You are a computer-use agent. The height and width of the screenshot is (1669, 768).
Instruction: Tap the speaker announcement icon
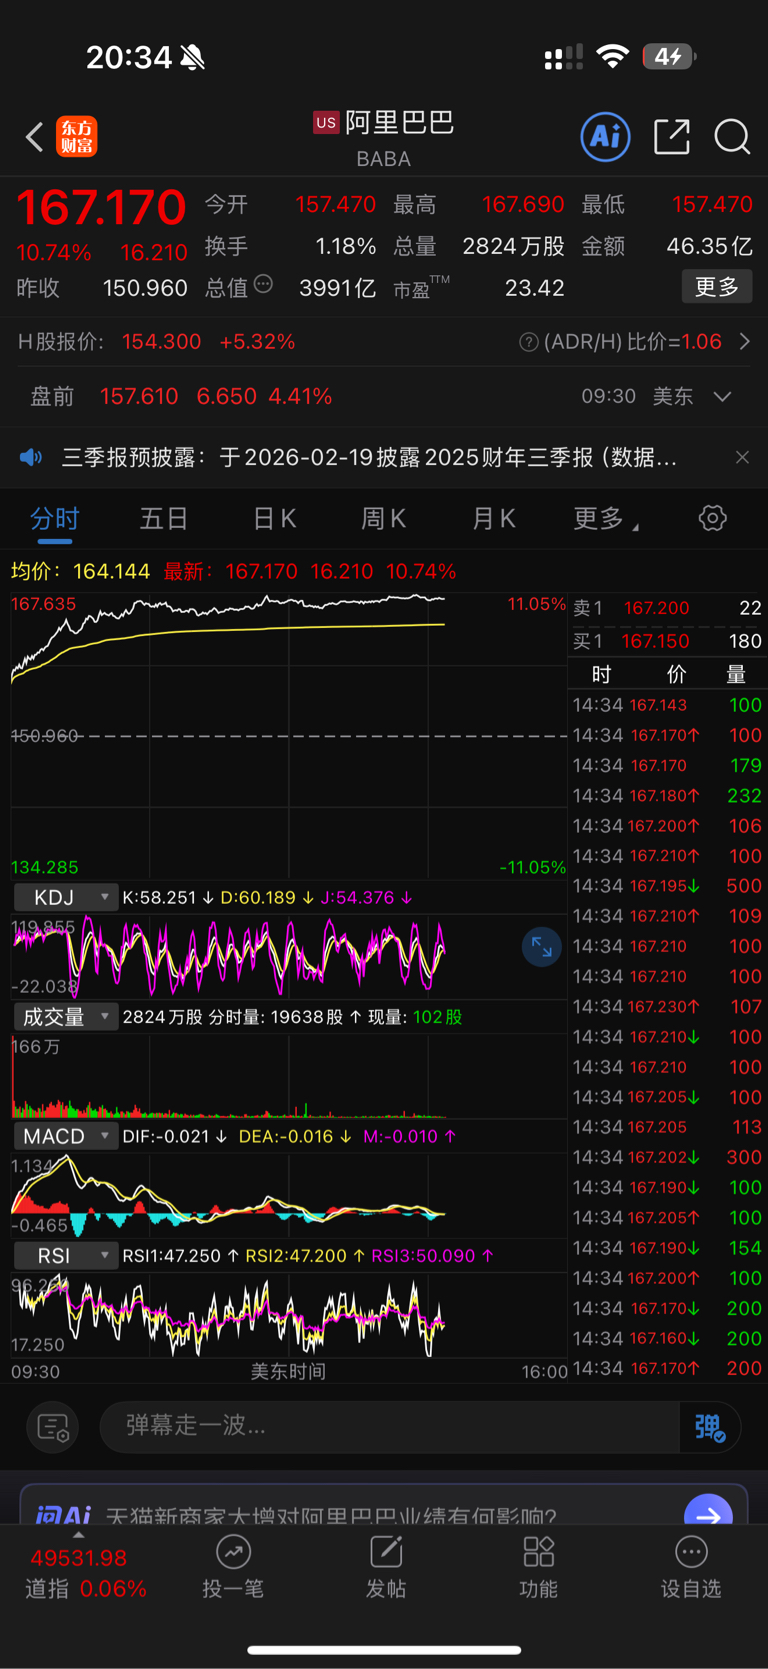click(x=31, y=458)
